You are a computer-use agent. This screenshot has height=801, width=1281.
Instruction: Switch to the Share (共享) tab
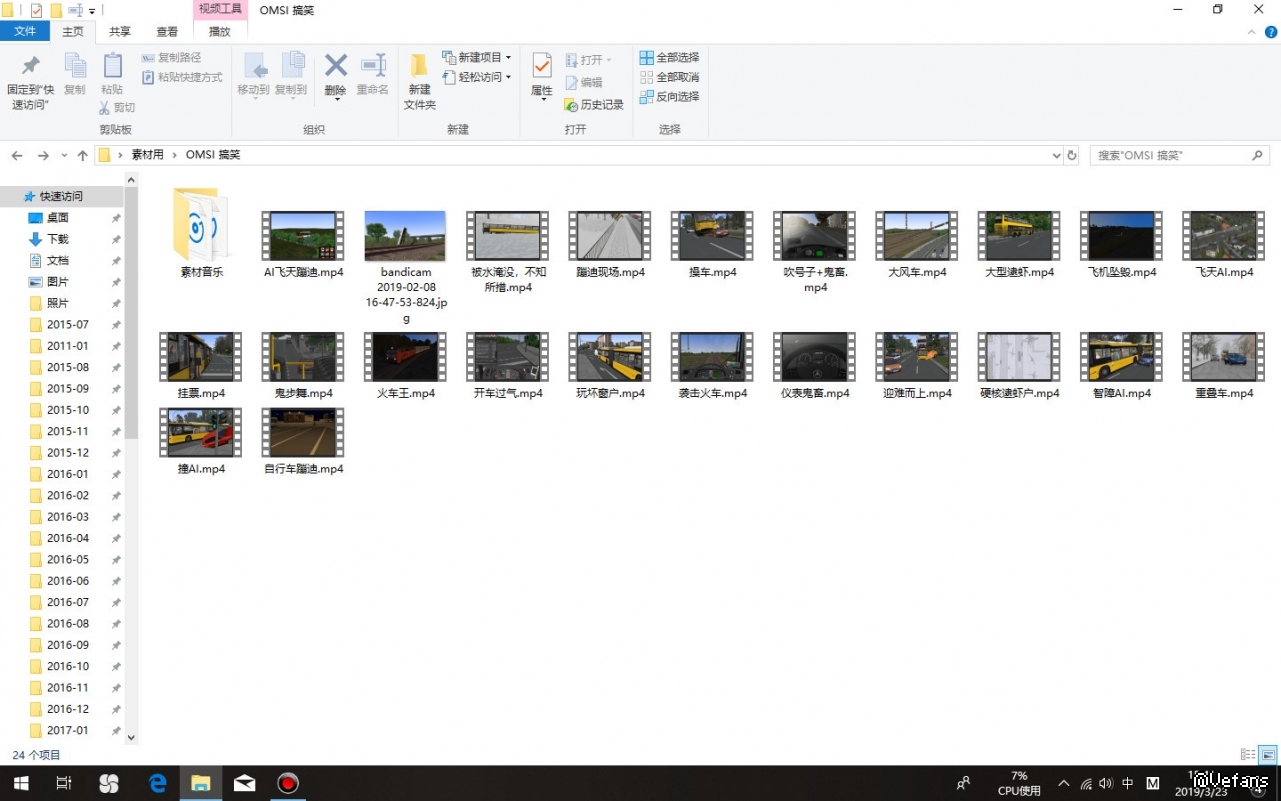(120, 31)
